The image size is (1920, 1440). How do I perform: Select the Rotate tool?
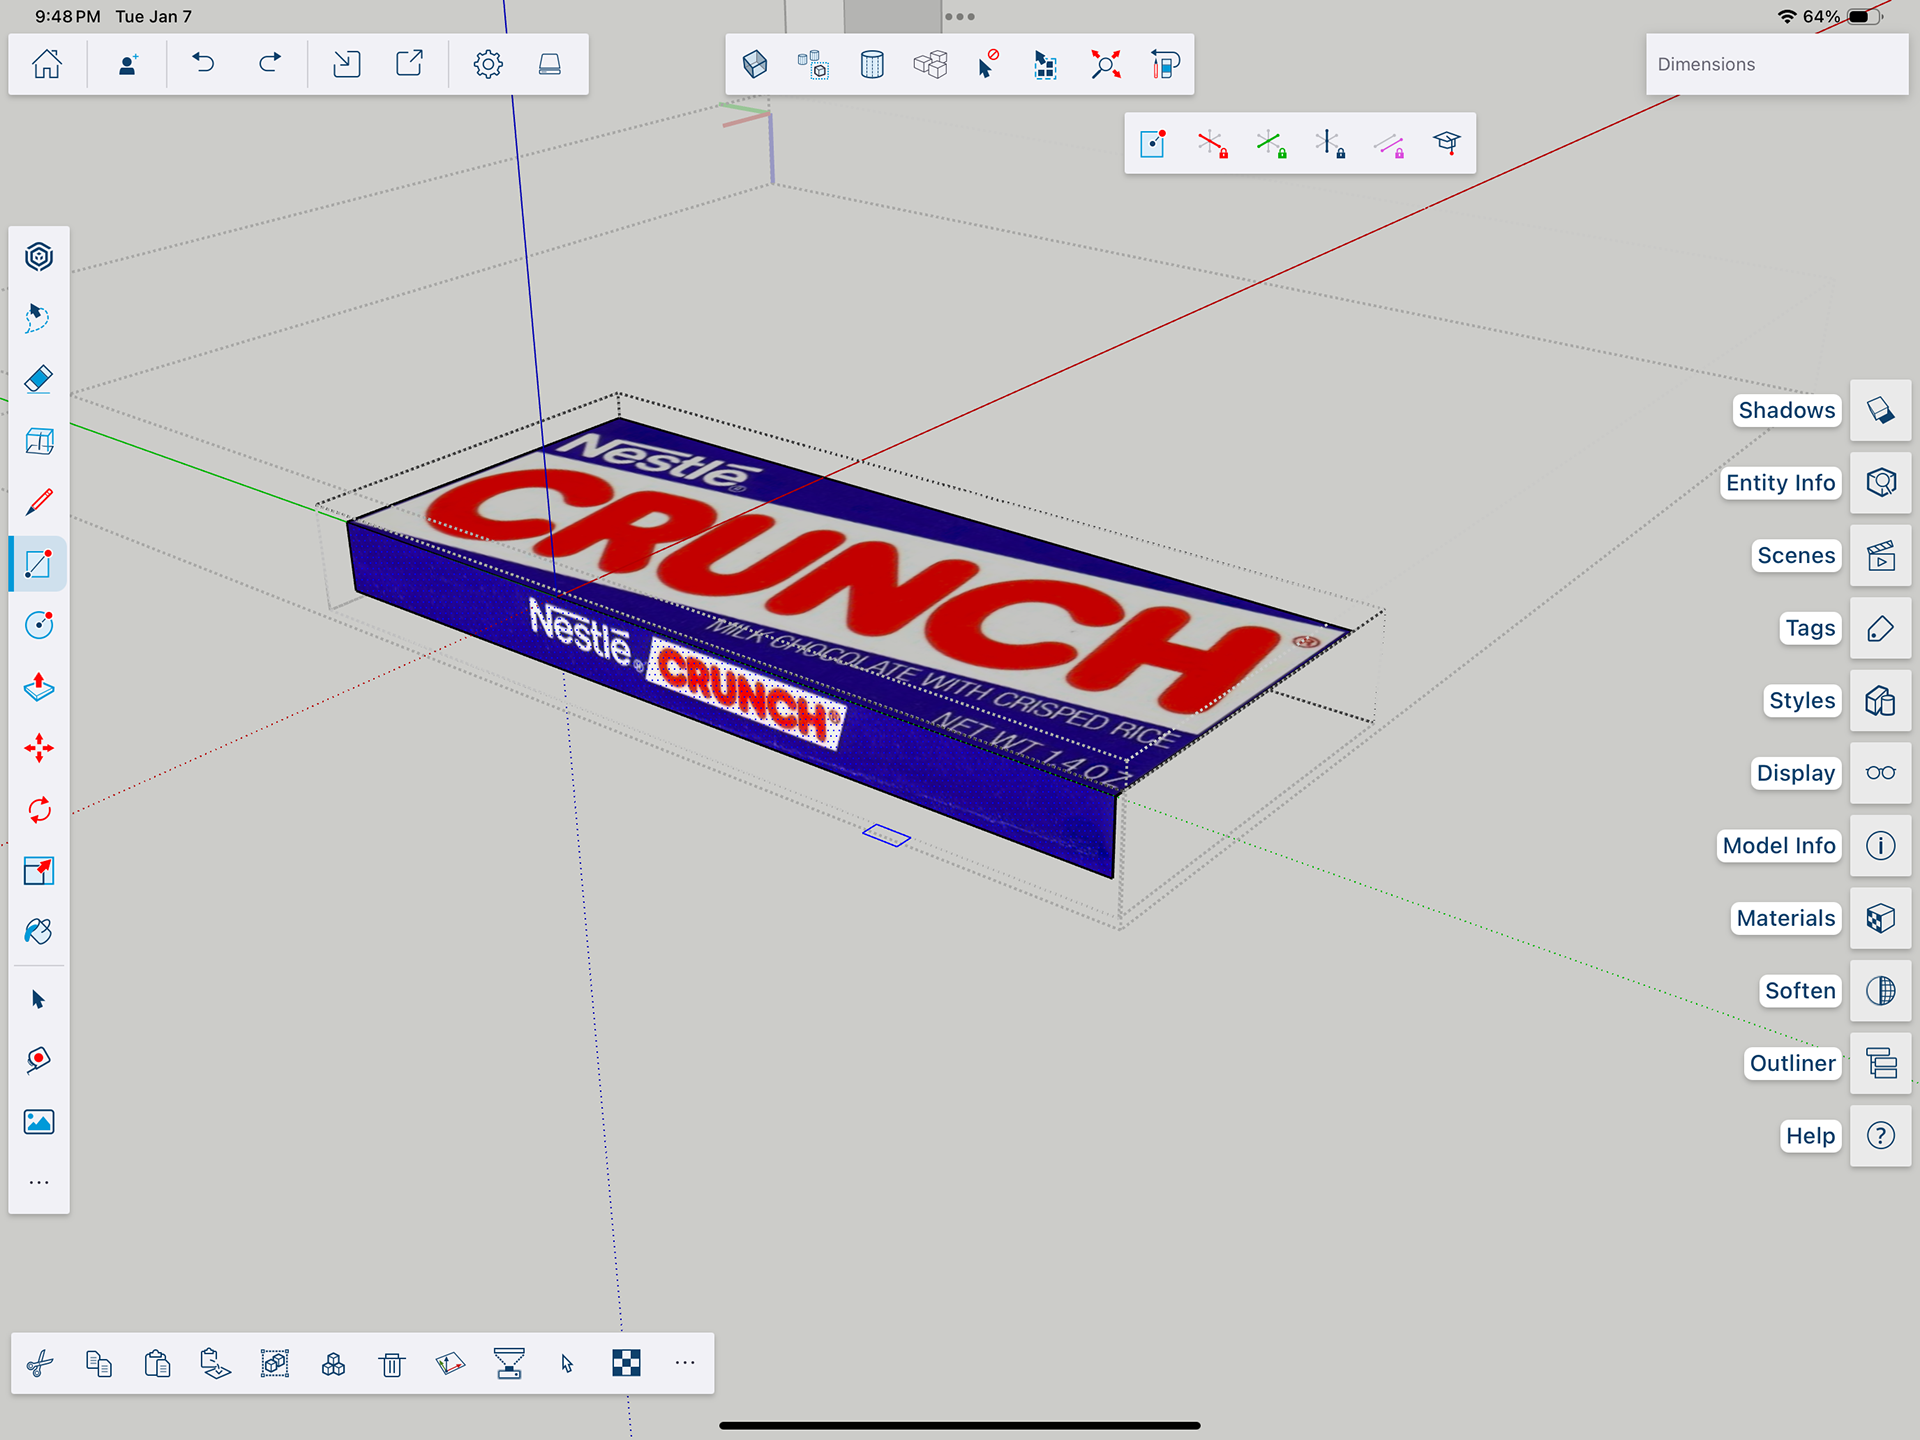click(38, 810)
